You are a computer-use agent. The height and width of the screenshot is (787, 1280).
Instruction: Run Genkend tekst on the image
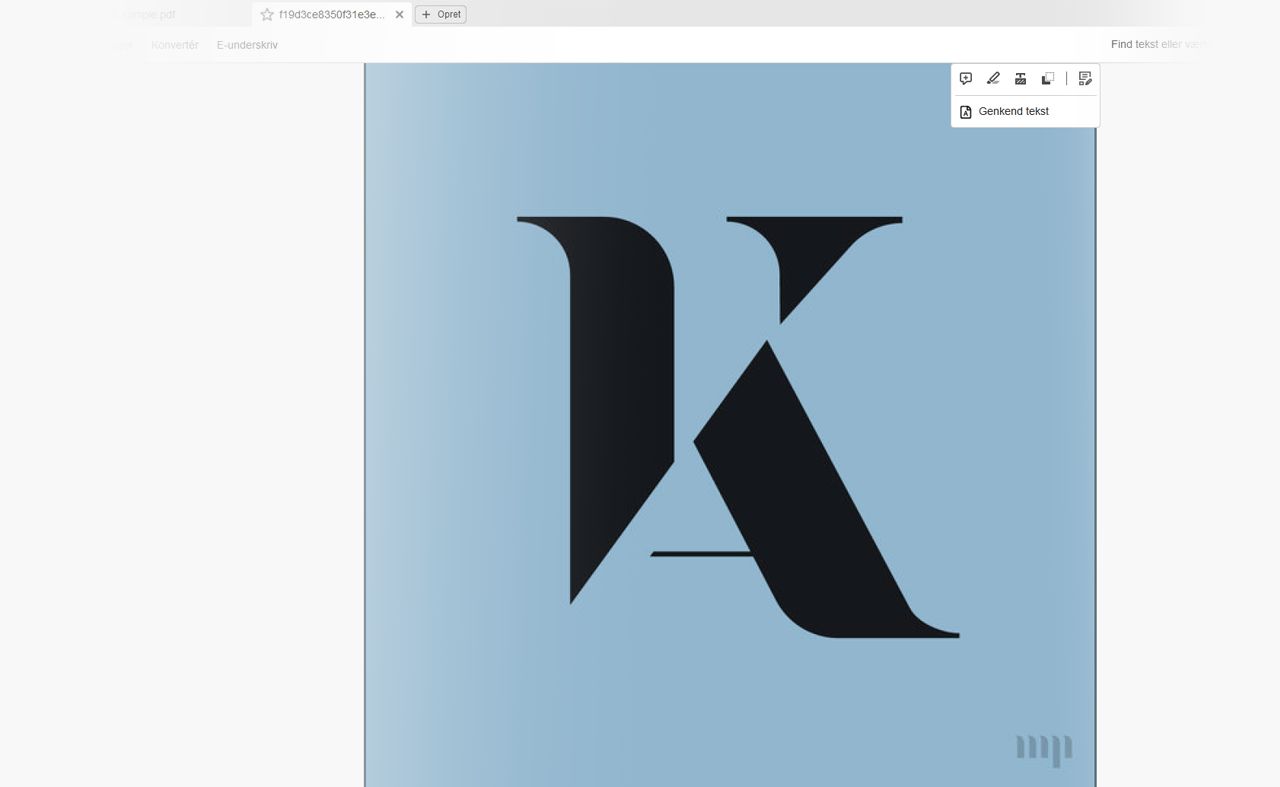click(1014, 112)
